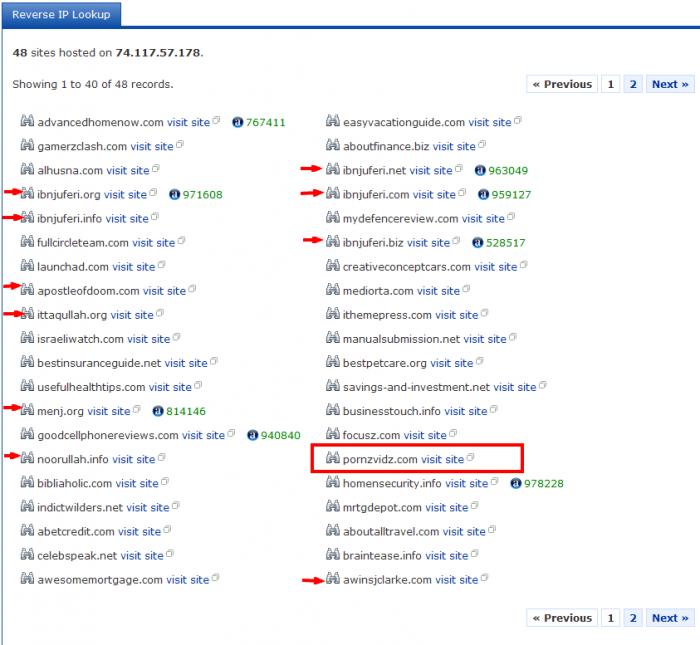Image resolution: width=700 pixels, height=645 pixels.
Task: Open visit site link for ibnjuferi.info
Action: coord(127,219)
